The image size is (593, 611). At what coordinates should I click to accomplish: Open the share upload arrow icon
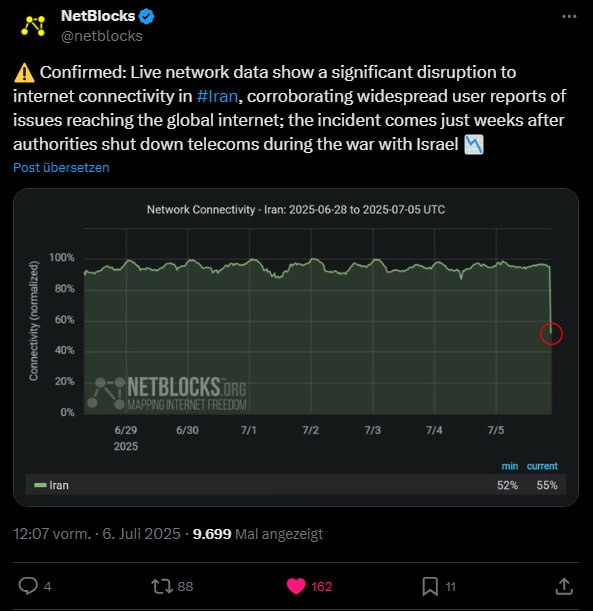[x=564, y=586]
